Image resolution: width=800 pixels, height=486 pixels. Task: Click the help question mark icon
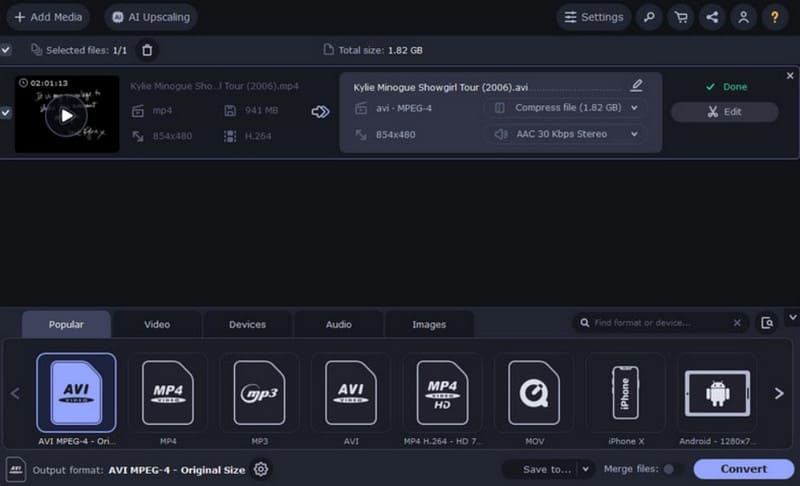click(774, 17)
